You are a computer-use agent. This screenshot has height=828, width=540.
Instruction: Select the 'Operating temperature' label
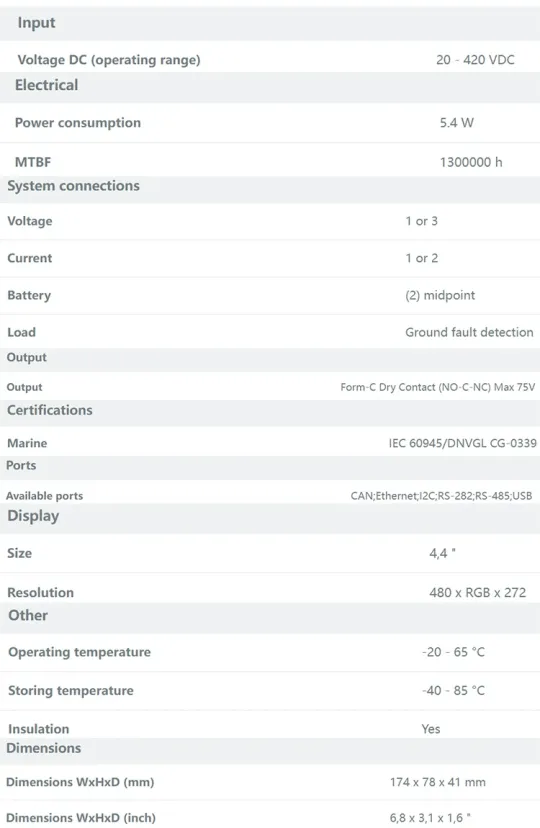(x=80, y=652)
